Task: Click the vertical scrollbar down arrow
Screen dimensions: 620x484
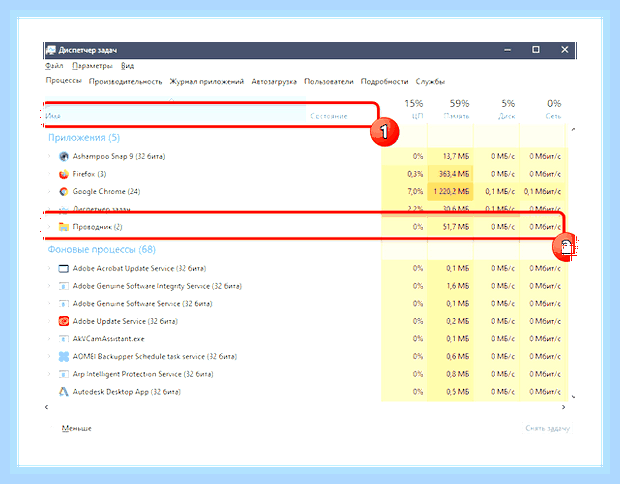Action: click(573, 397)
